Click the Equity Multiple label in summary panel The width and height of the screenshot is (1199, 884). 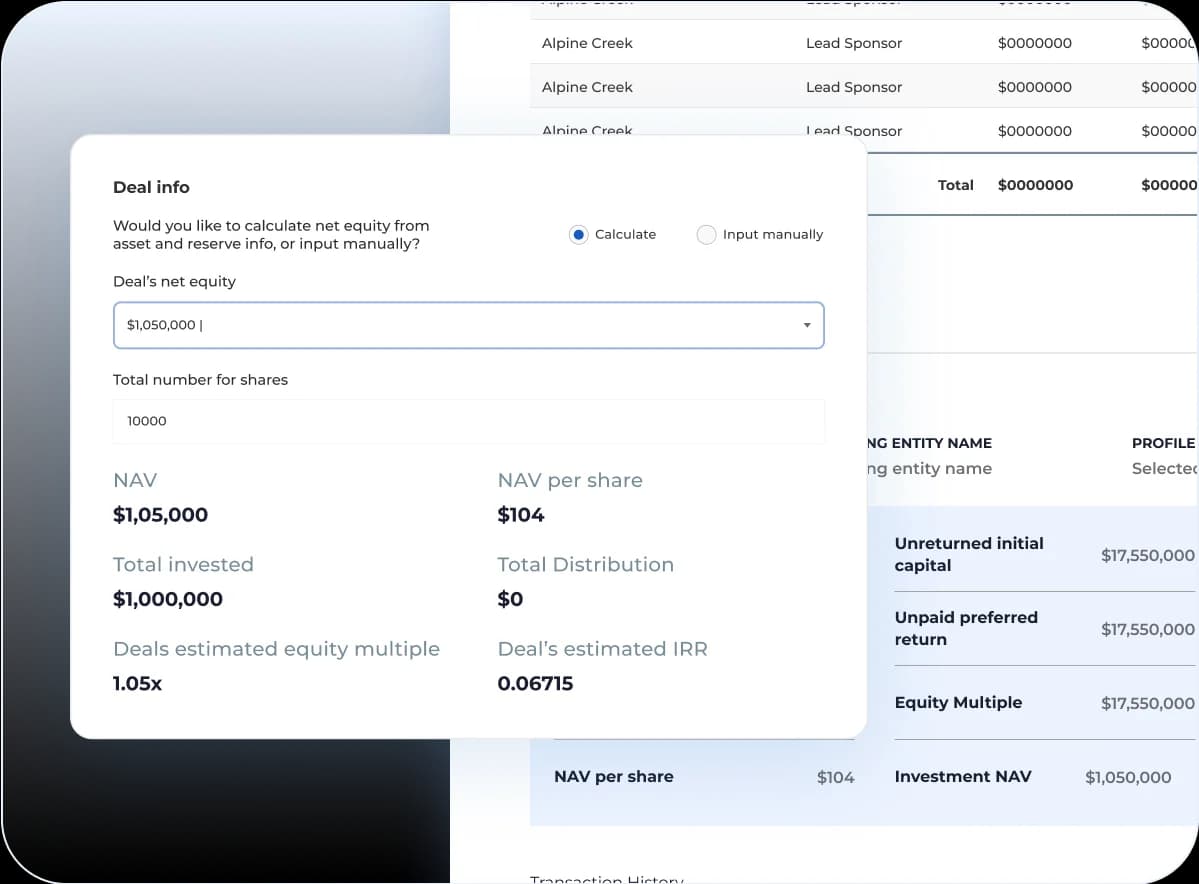(958, 703)
